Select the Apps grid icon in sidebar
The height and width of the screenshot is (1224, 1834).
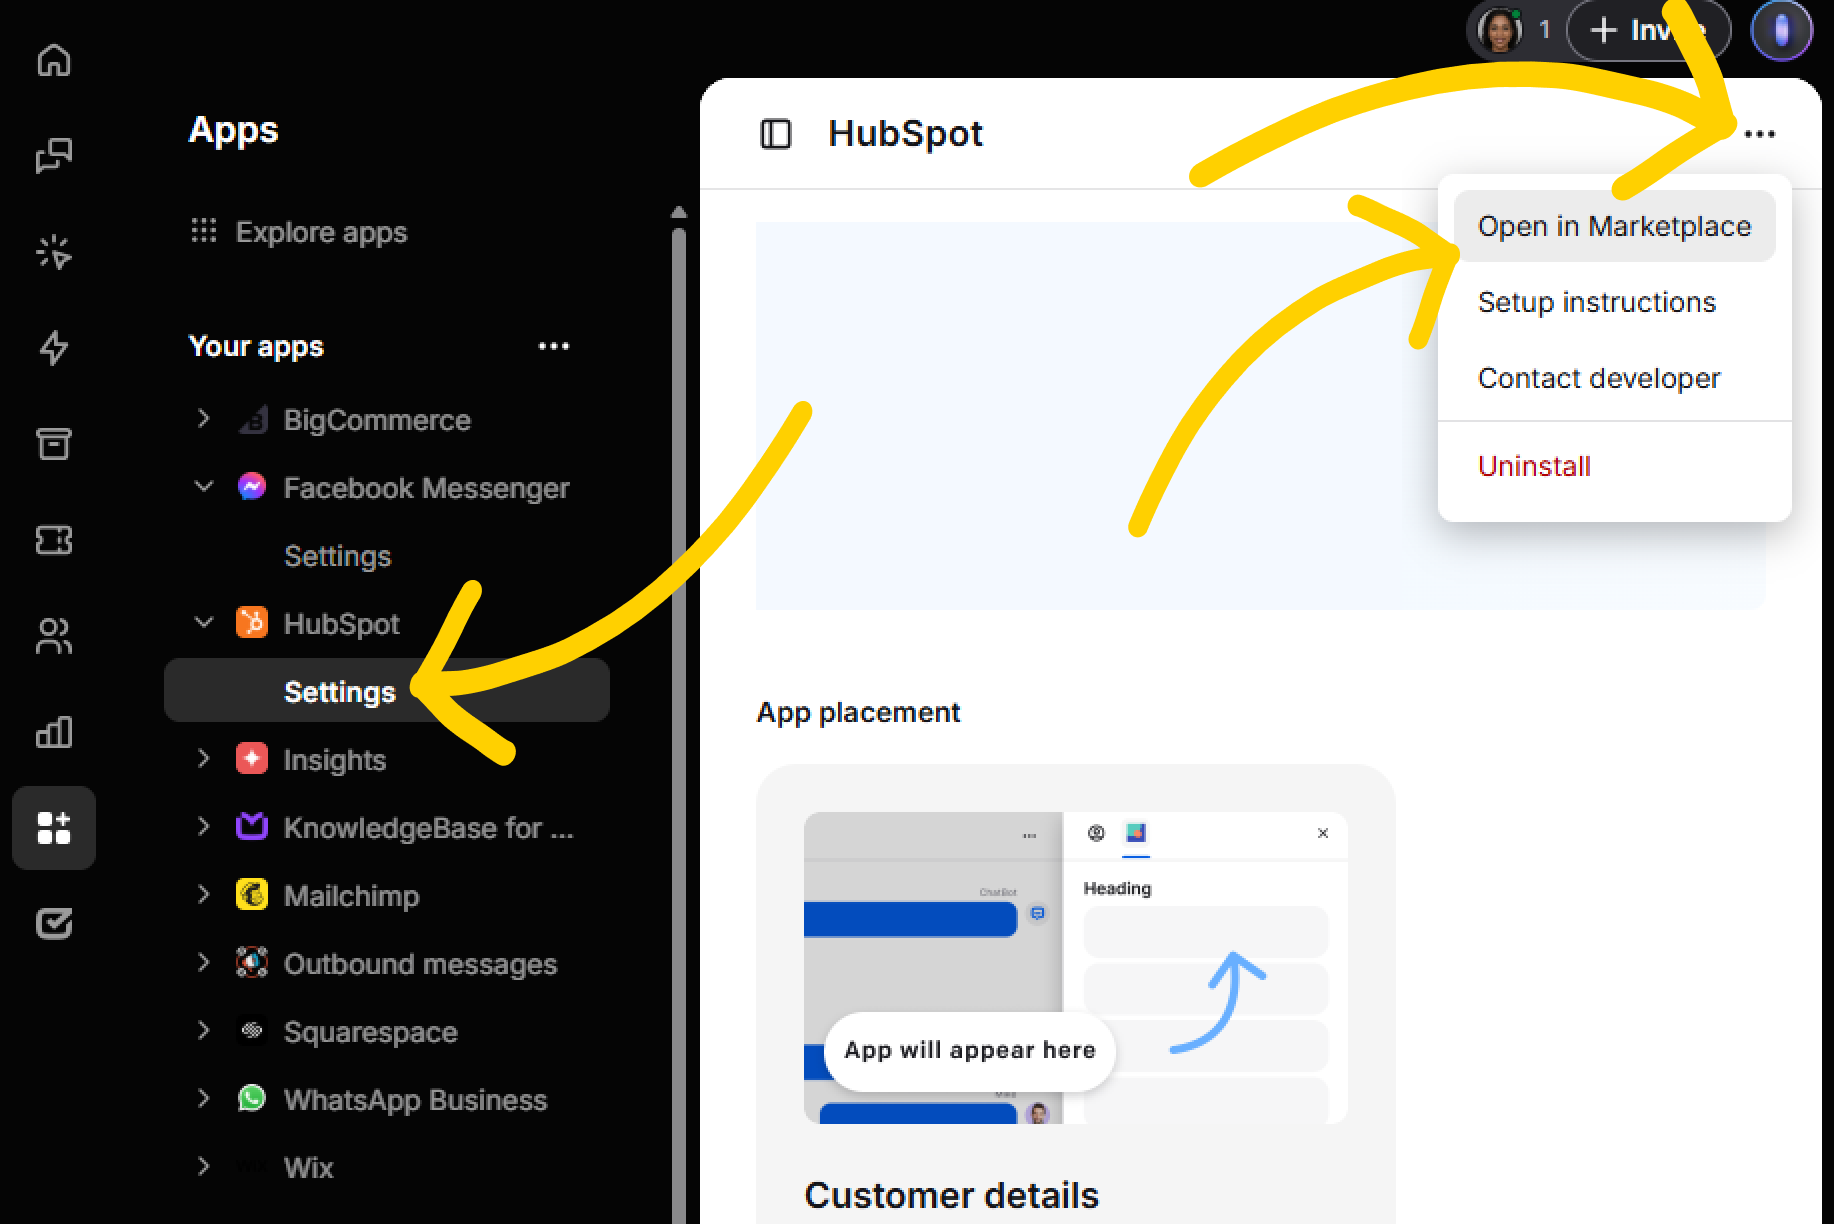click(x=54, y=828)
